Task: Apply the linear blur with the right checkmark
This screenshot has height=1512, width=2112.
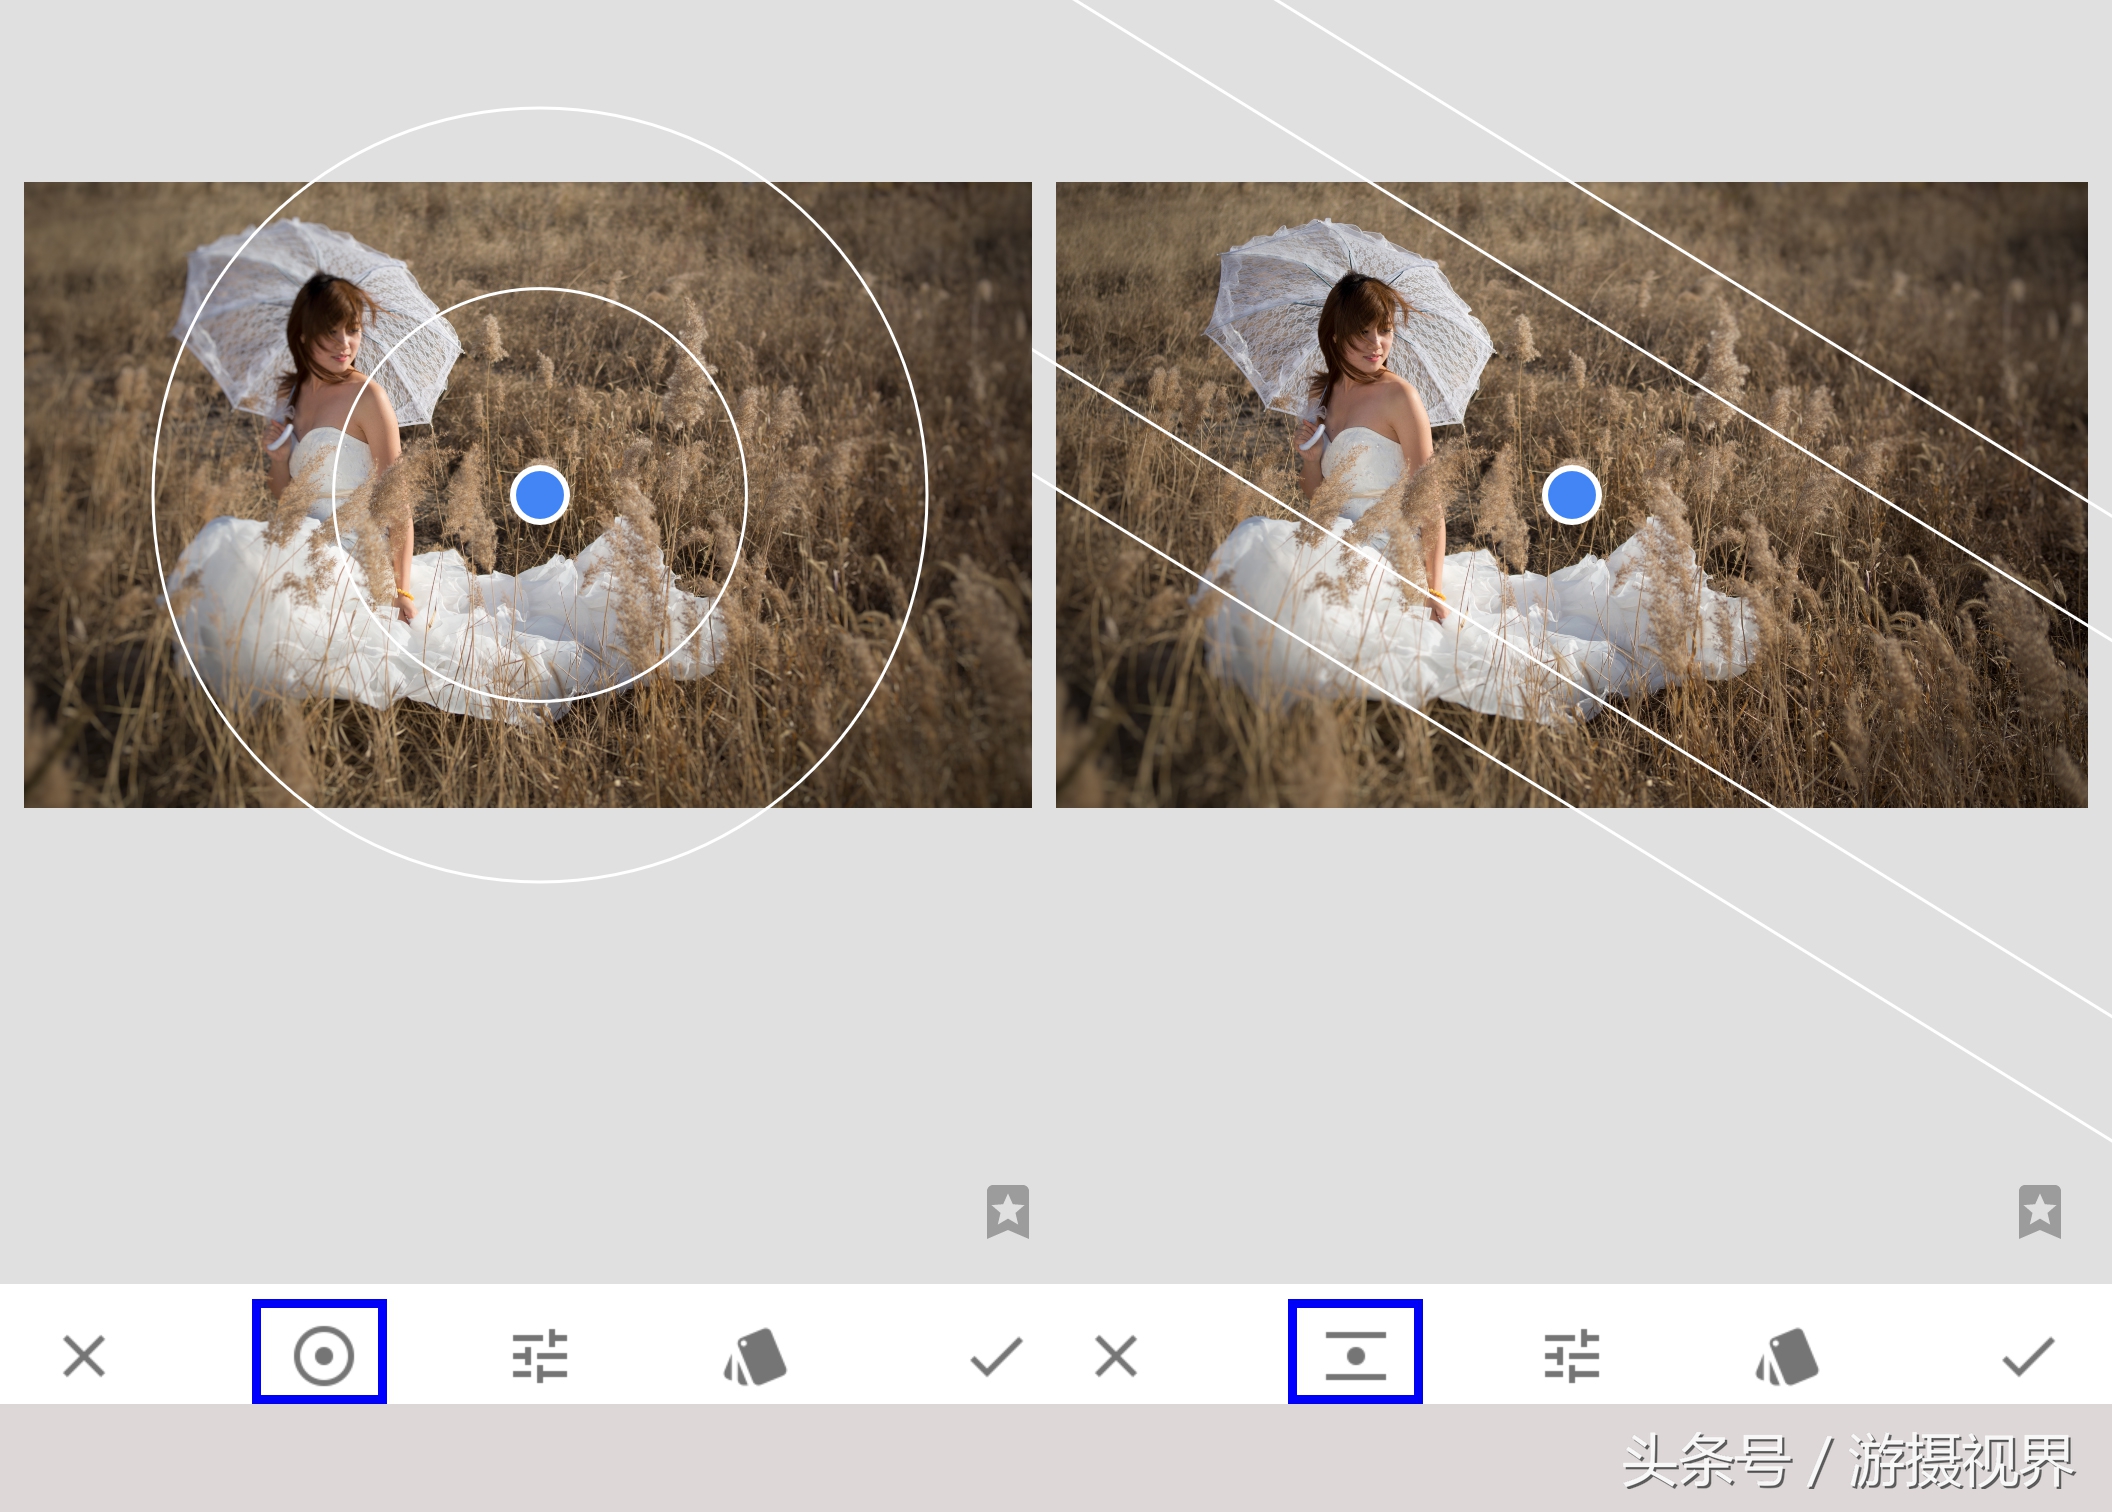Action: click(x=2030, y=1356)
